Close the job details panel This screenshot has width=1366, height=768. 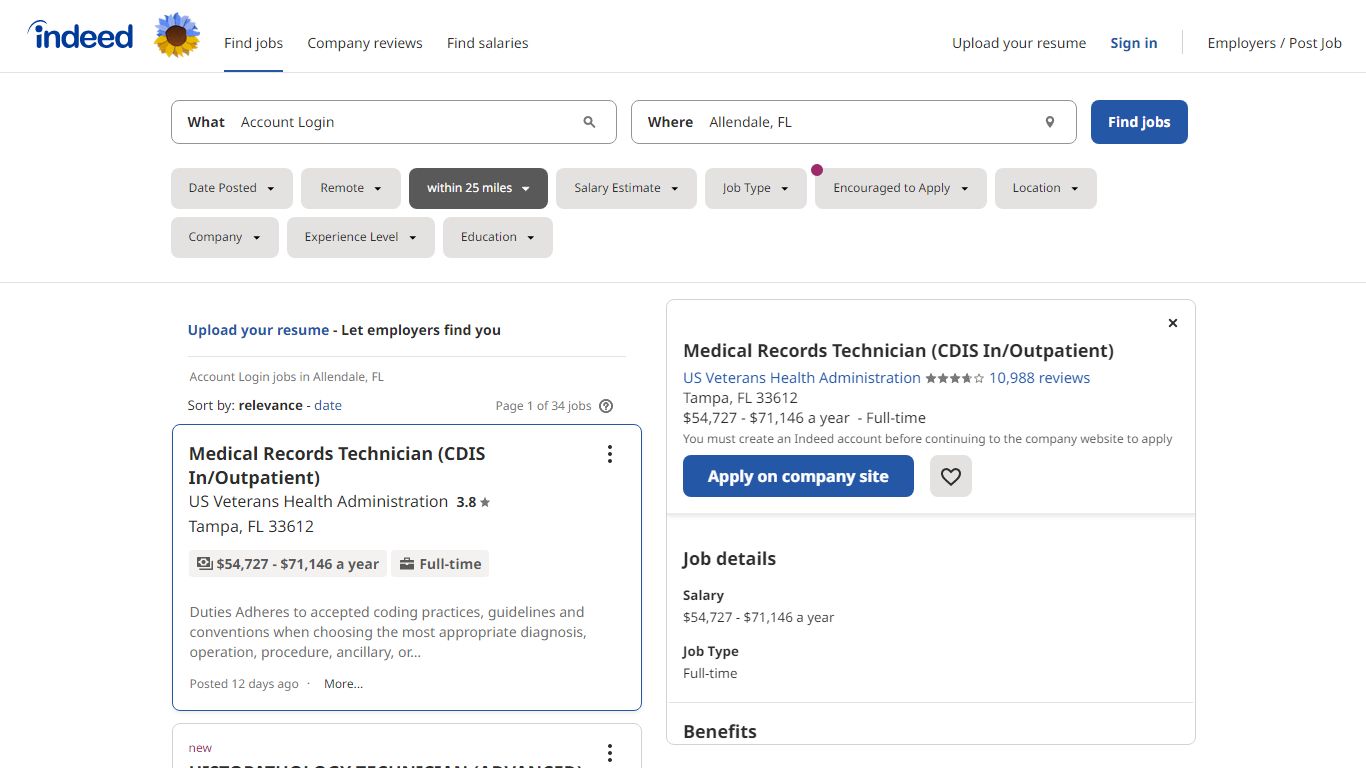1172,323
